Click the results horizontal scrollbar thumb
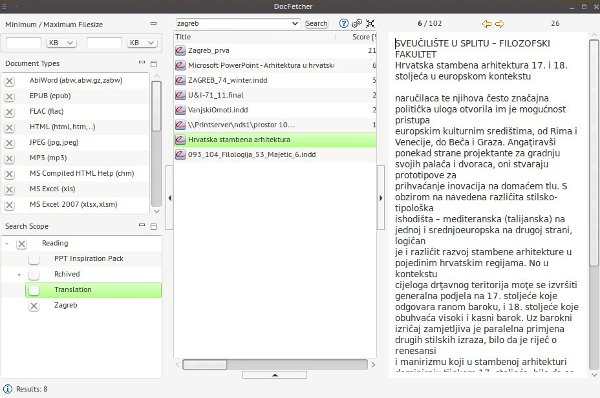This screenshot has width=600, height=398. (205, 364)
